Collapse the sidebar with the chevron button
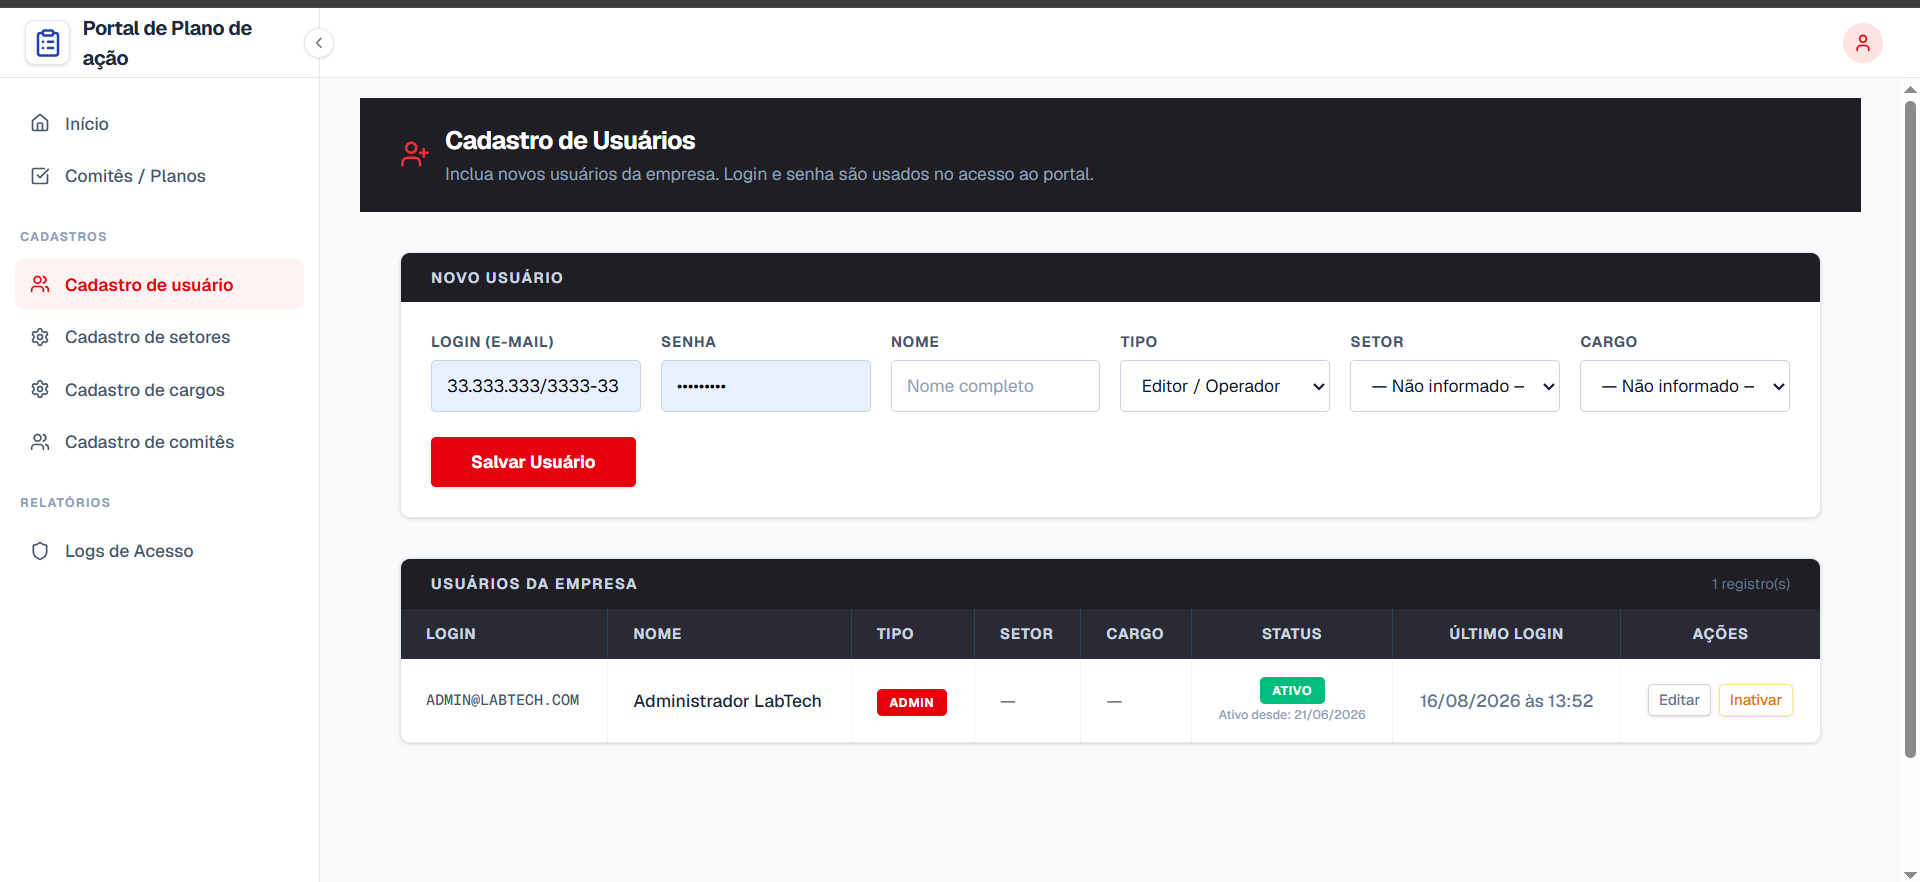The height and width of the screenshot is (882, 1920). [319, 43]
